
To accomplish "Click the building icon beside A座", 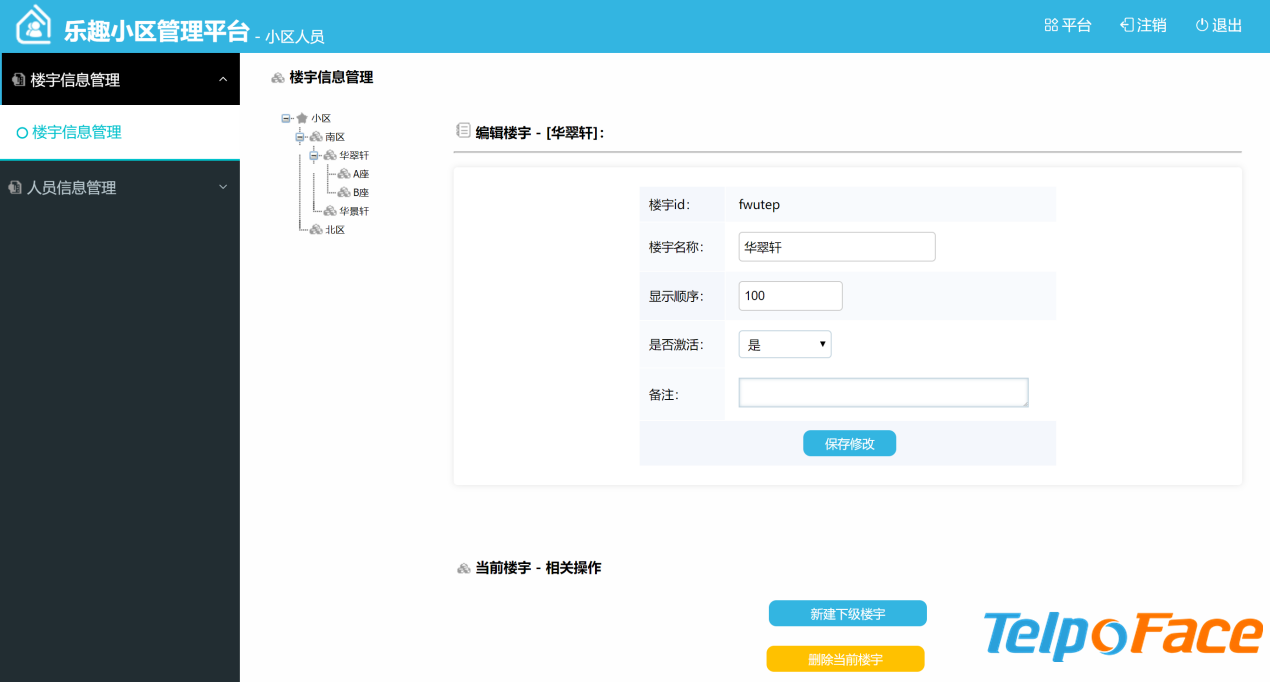I will click(344, 174).
